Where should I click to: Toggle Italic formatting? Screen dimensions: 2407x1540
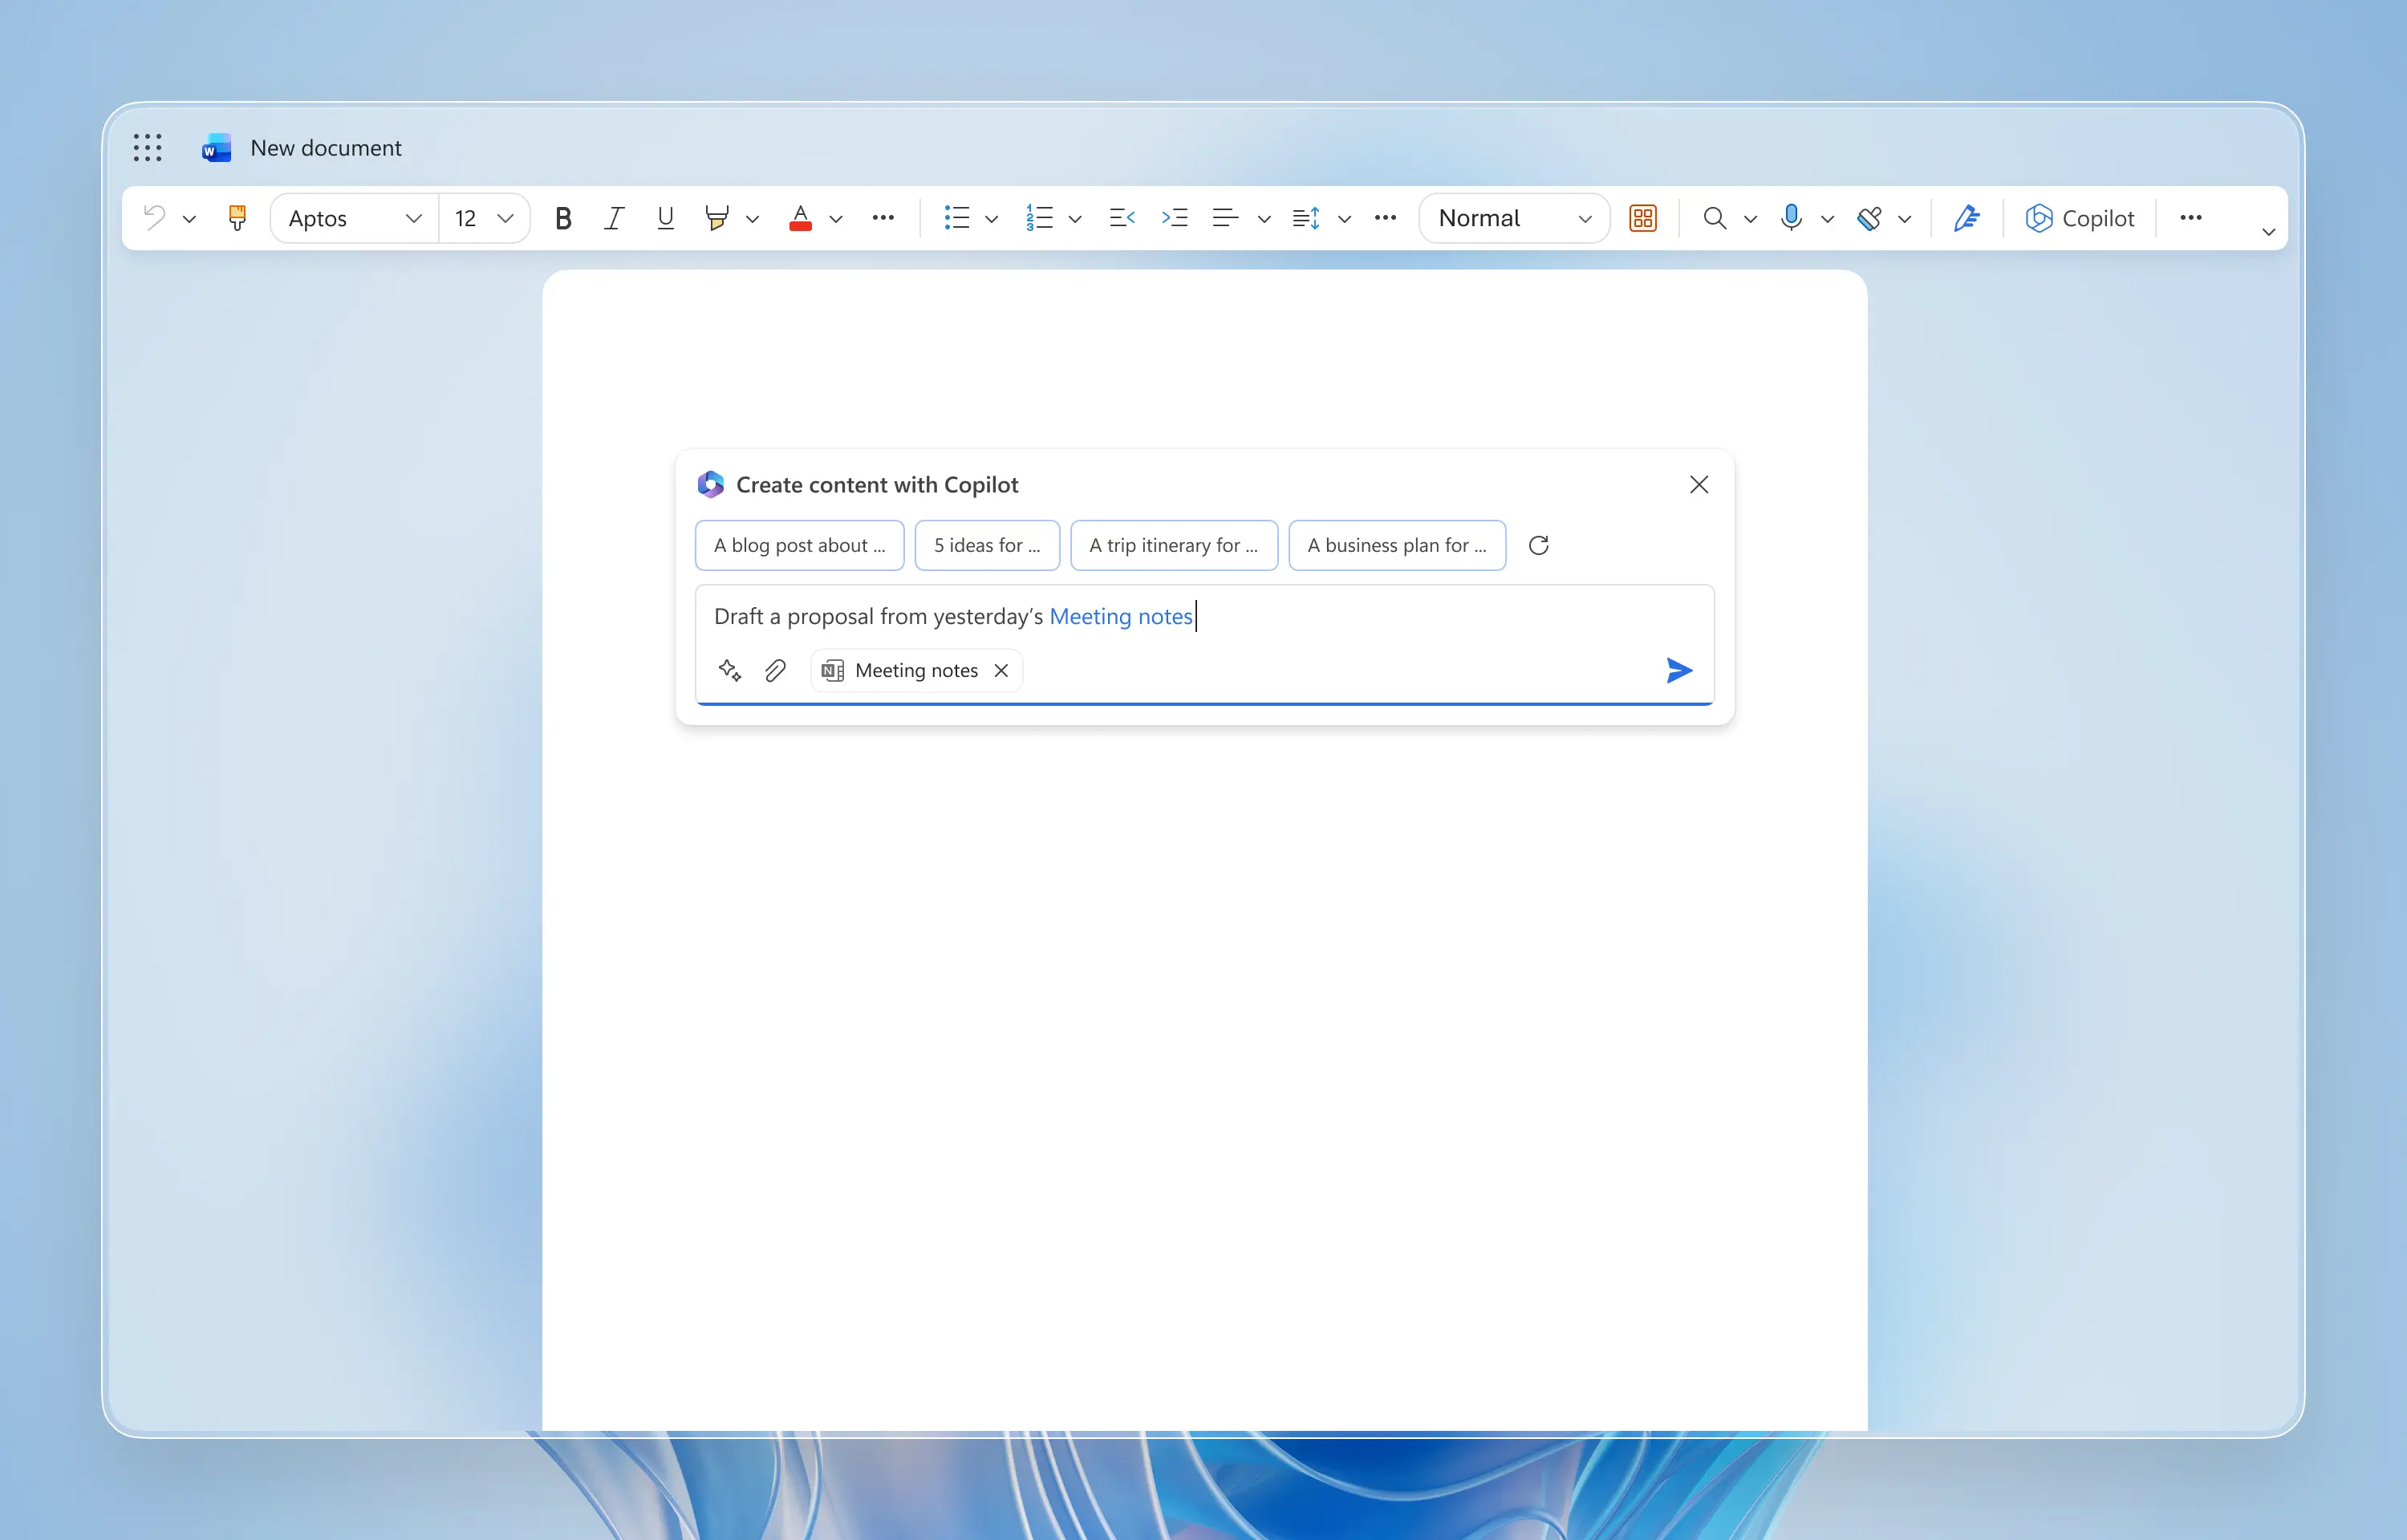click(614, 218)
